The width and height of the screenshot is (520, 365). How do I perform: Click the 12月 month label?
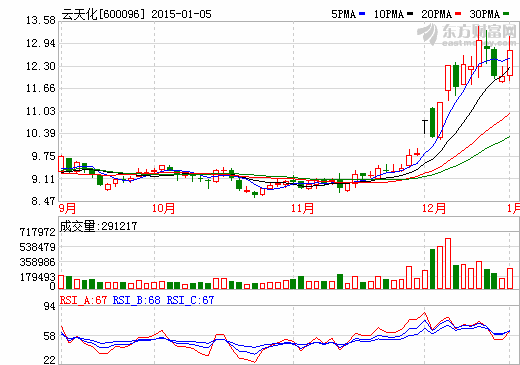434,208
